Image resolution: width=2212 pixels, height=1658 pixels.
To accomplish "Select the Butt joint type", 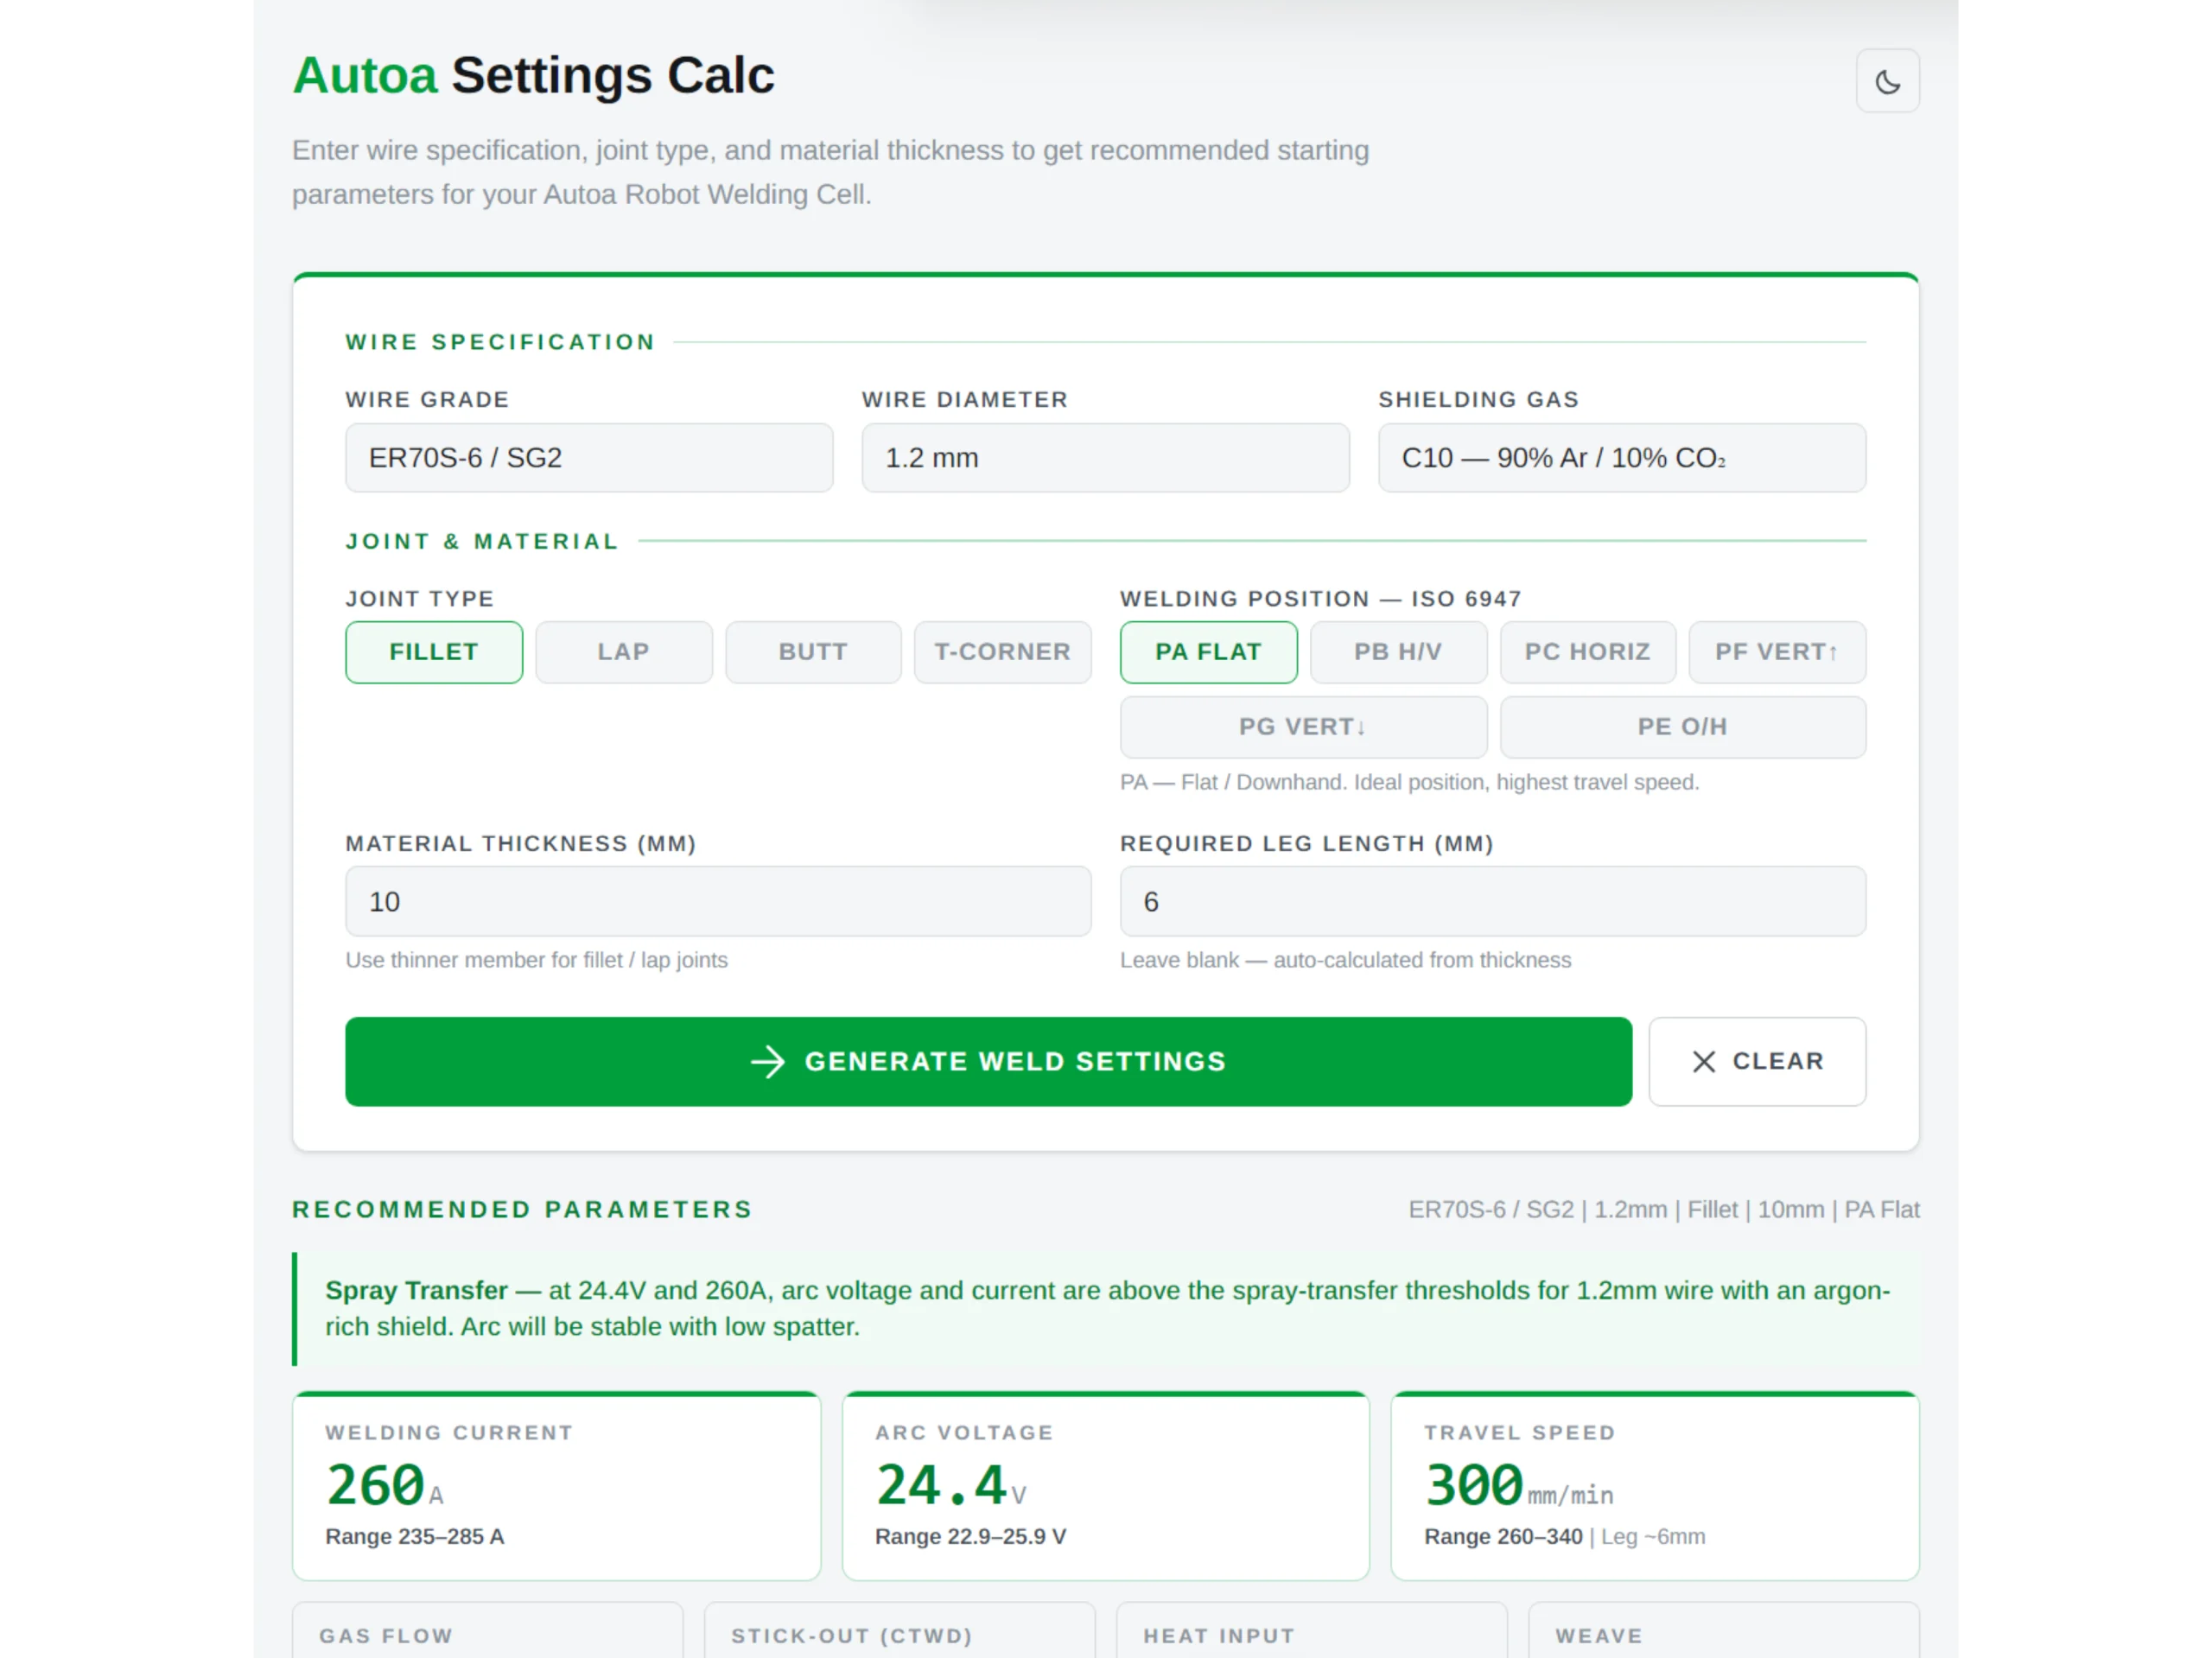I will pyautogui.click(x=813, y=652).
